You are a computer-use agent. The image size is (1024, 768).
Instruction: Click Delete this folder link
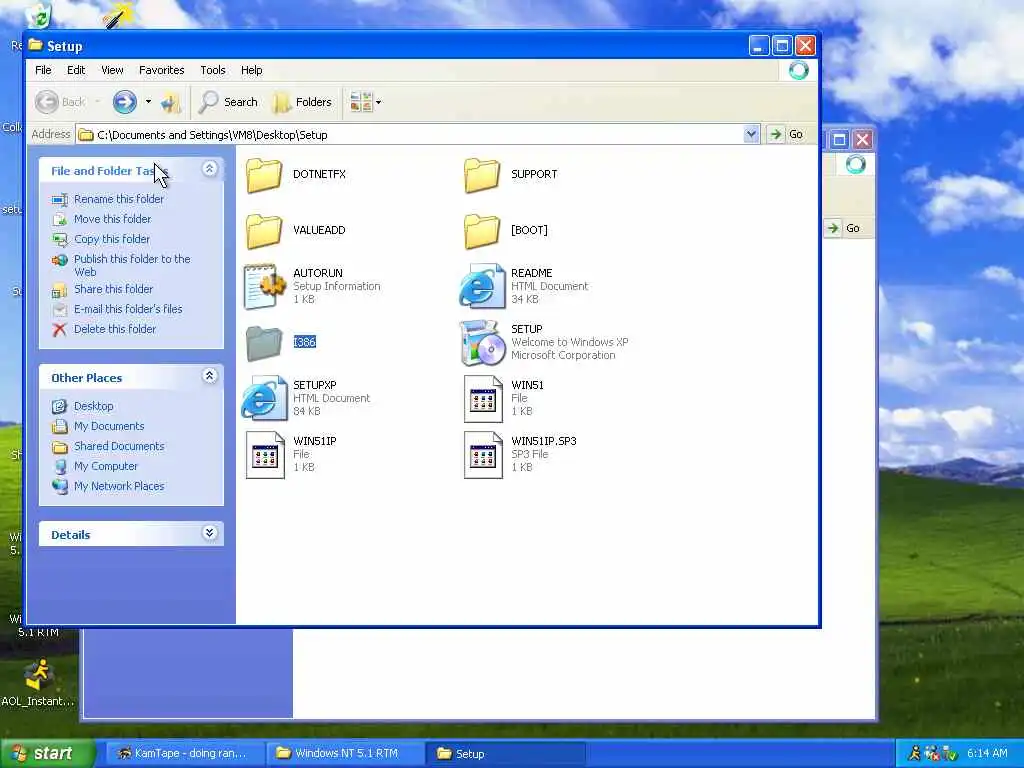[115, 329]
